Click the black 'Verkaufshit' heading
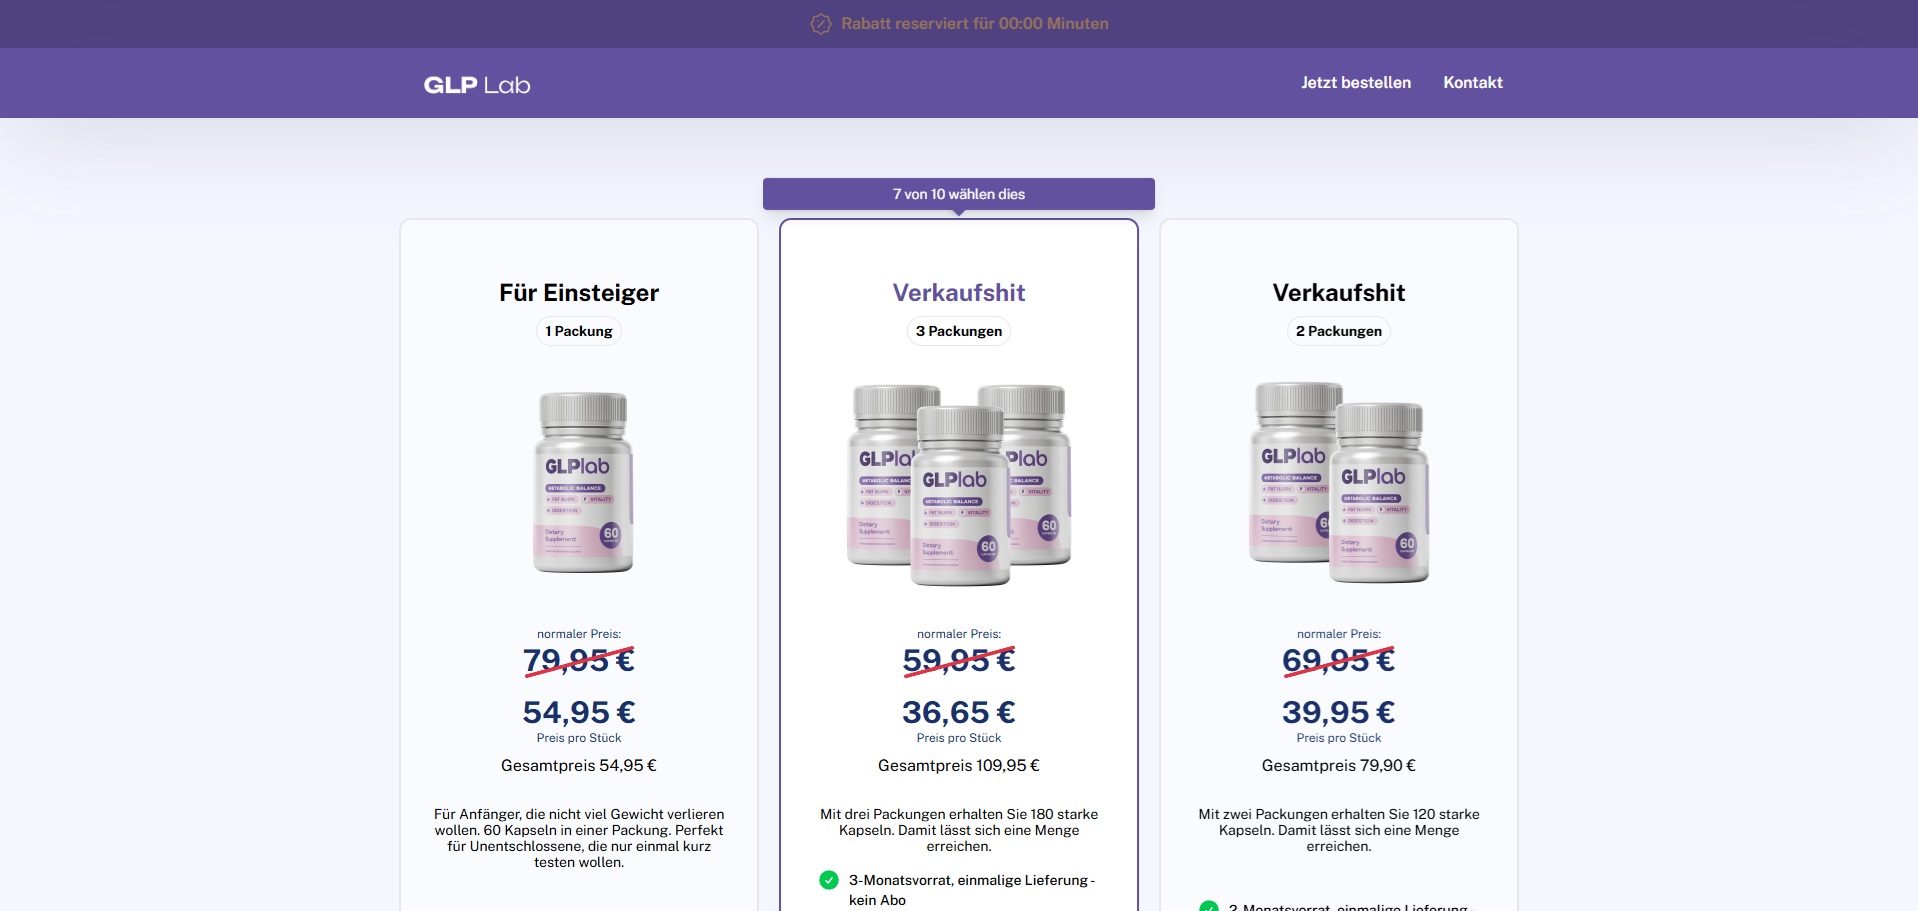This screenshot has height=911, width=1918. [x=1339, y=293]
